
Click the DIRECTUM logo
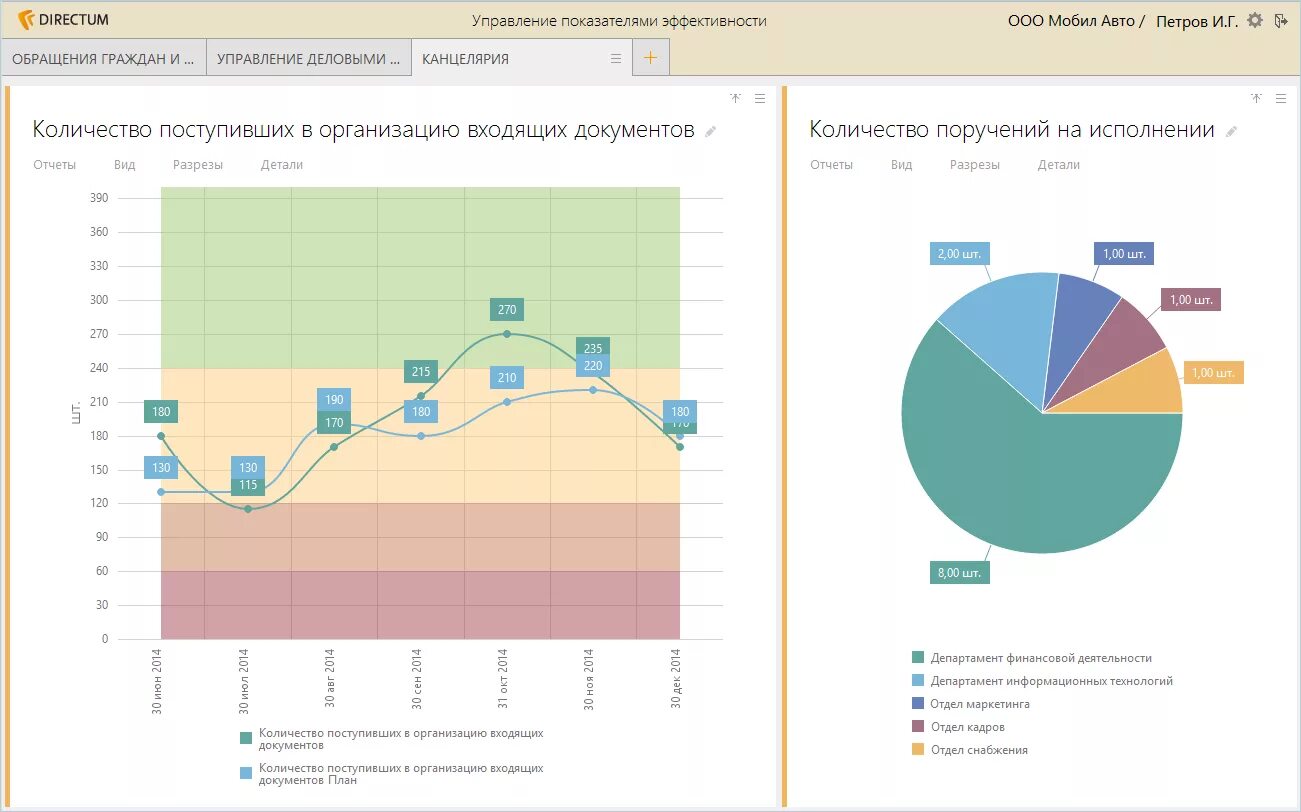64,20
